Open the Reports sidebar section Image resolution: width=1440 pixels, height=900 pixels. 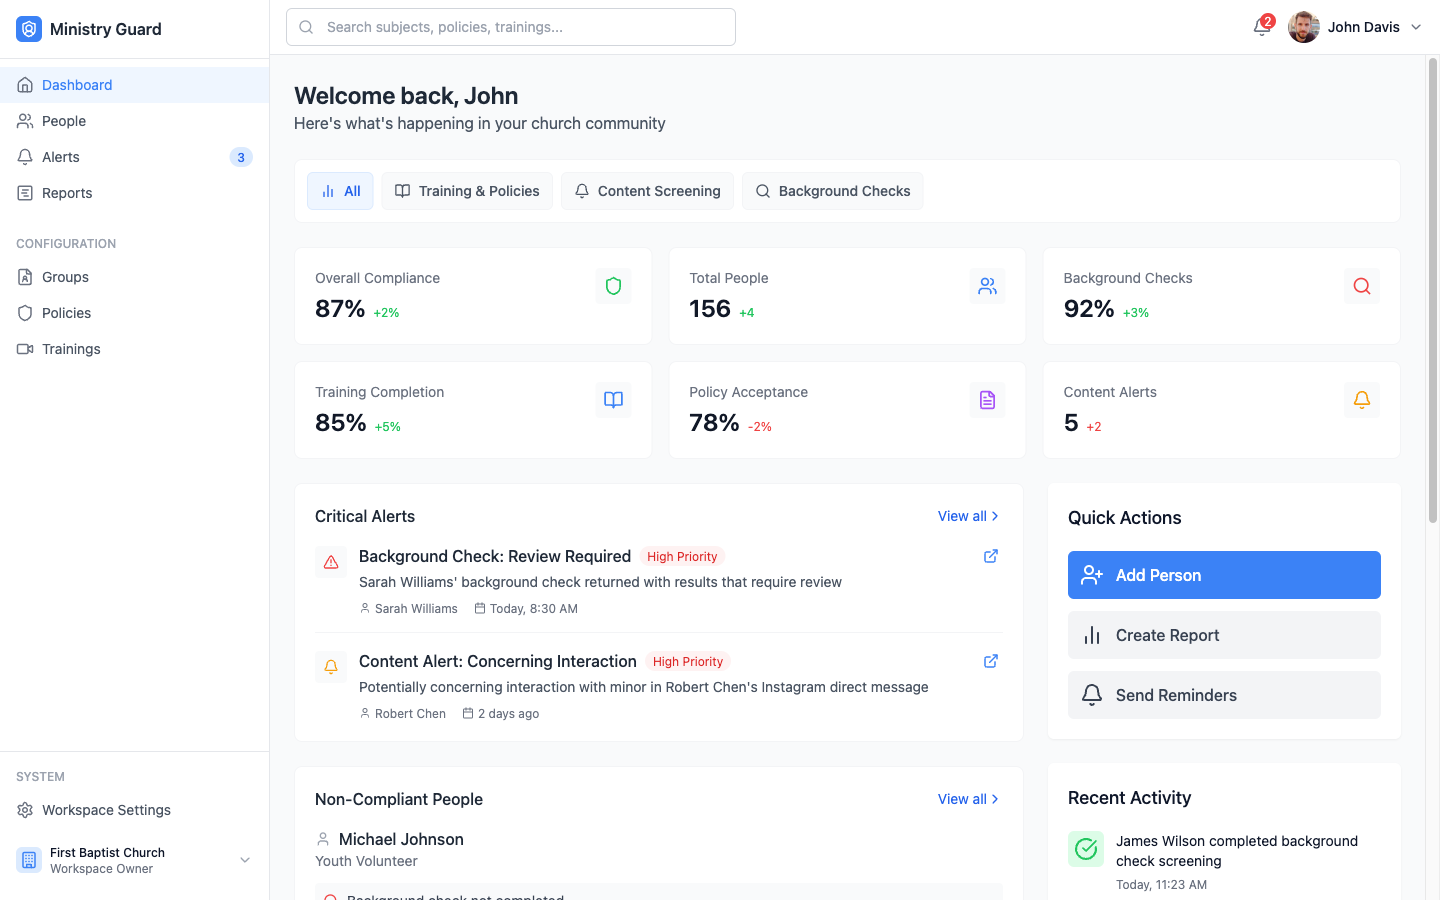point(66,193)
